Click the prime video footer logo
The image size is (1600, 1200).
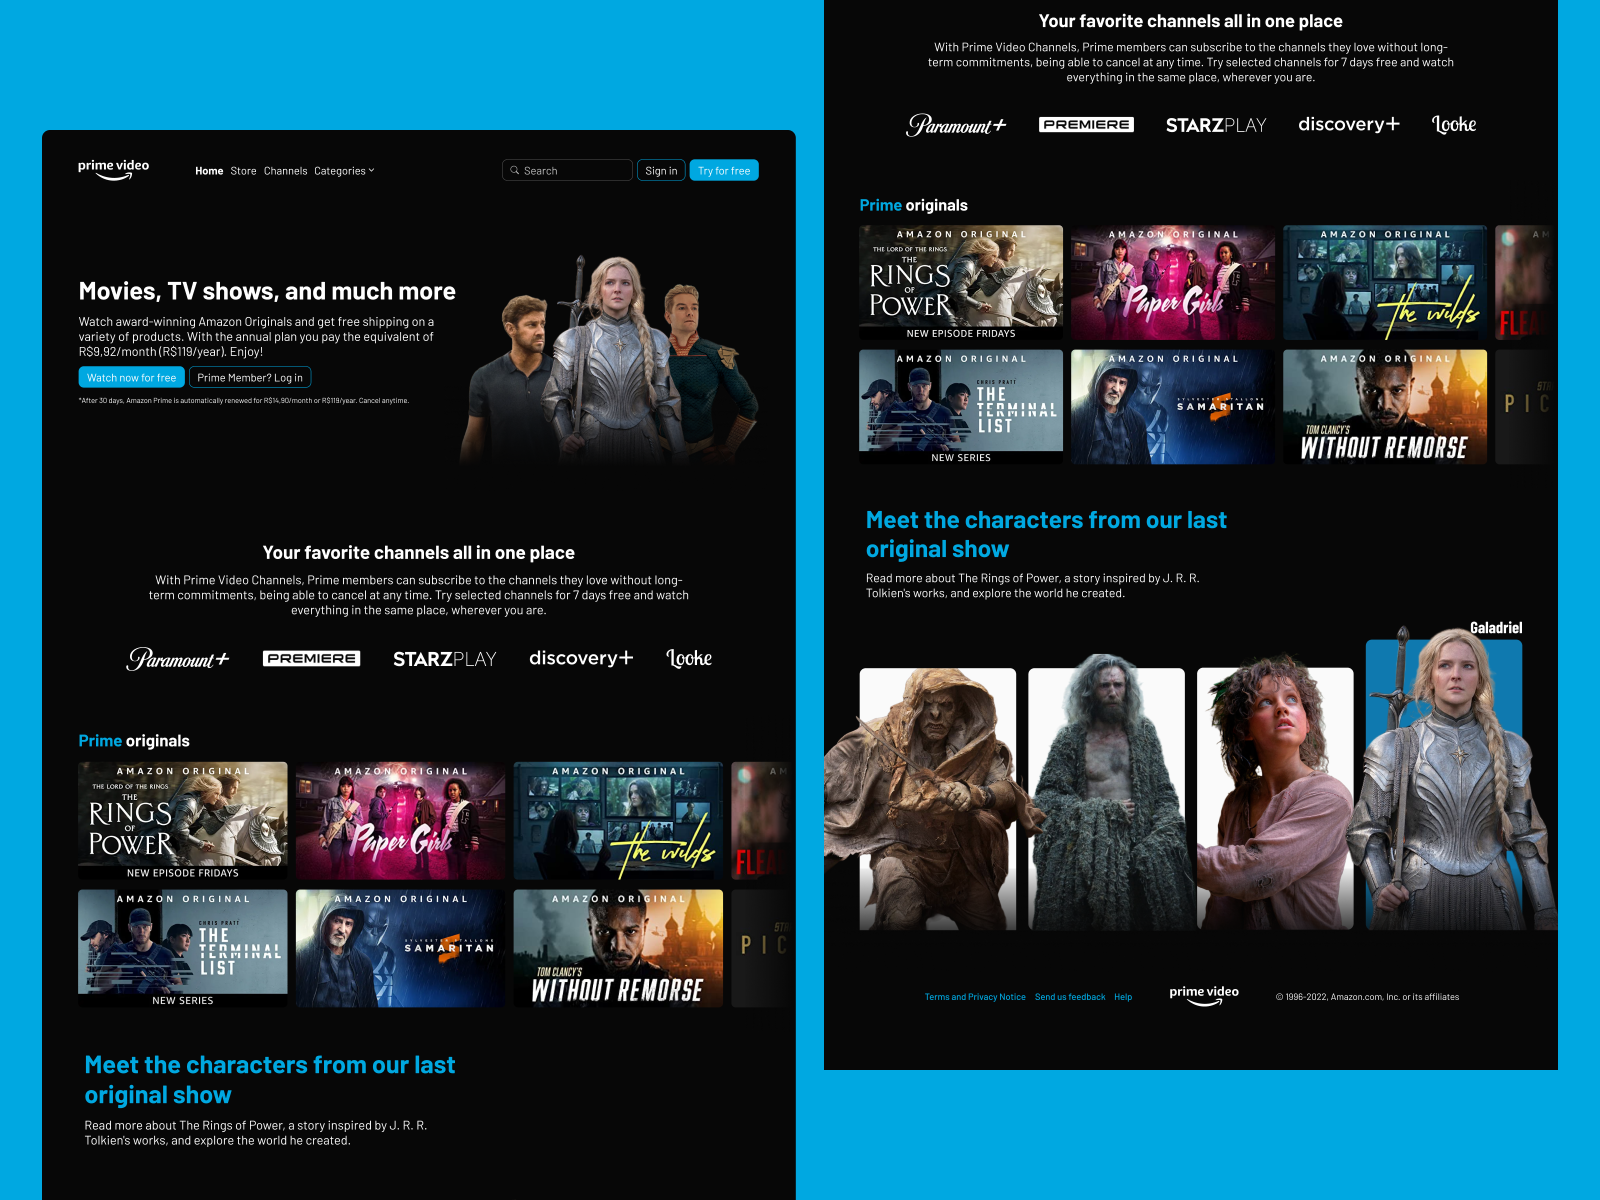[1204, 996]
